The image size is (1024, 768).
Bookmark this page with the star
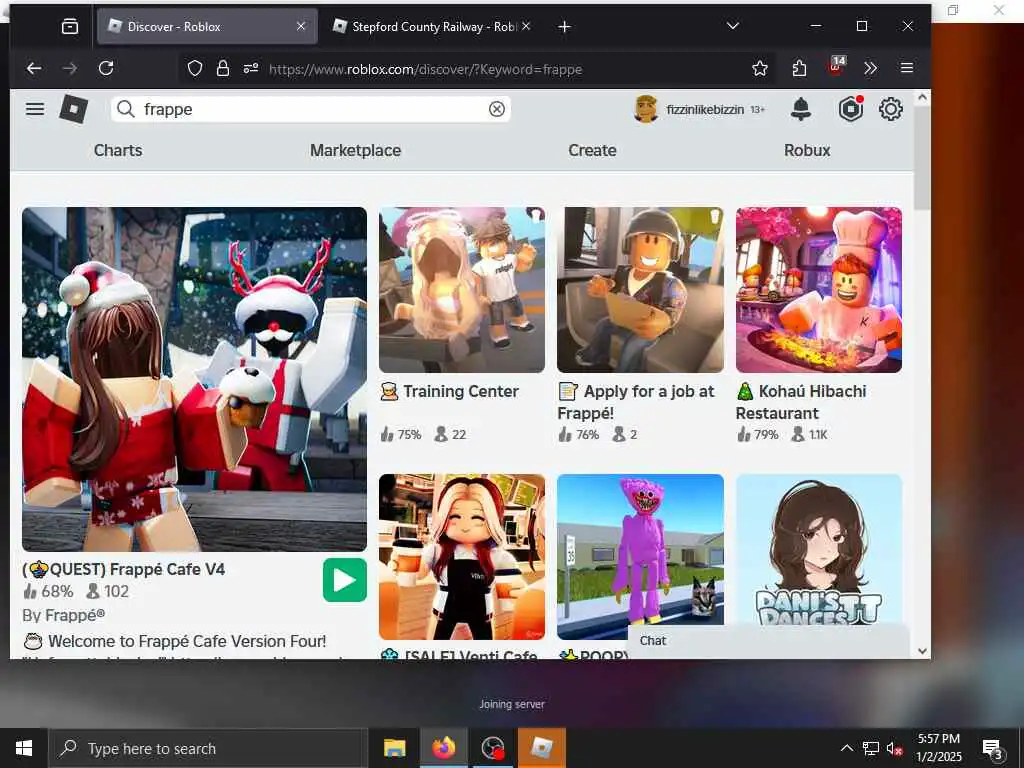pos(760,69)
